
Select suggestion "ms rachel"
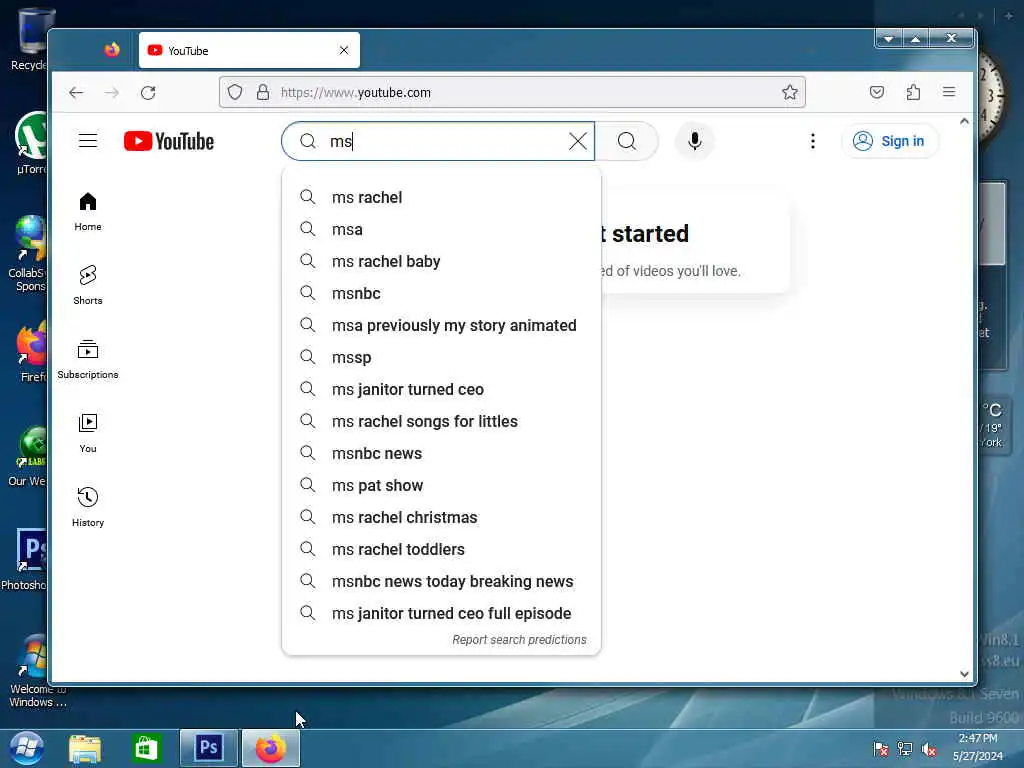click(441, 197)
